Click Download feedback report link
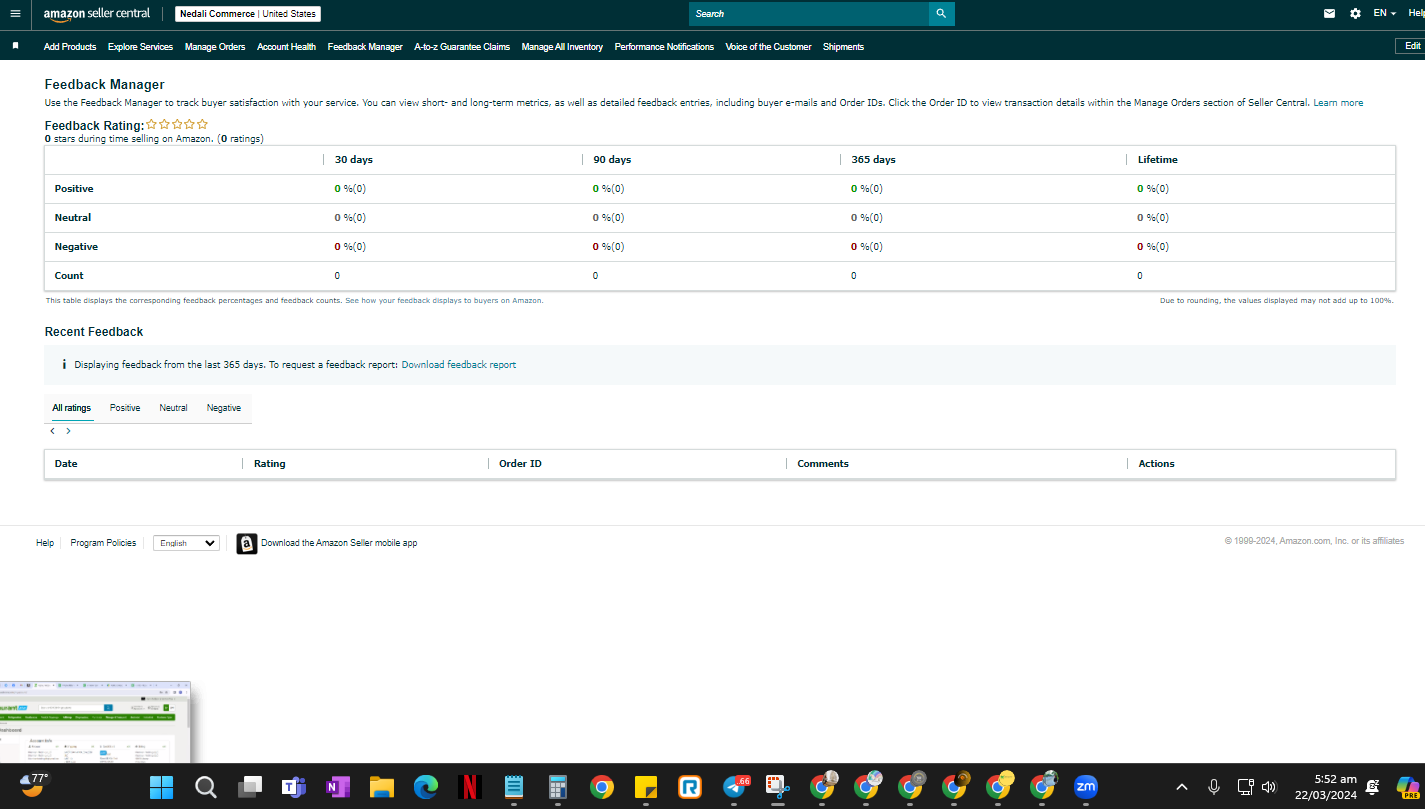 click(x=459, y=365)
